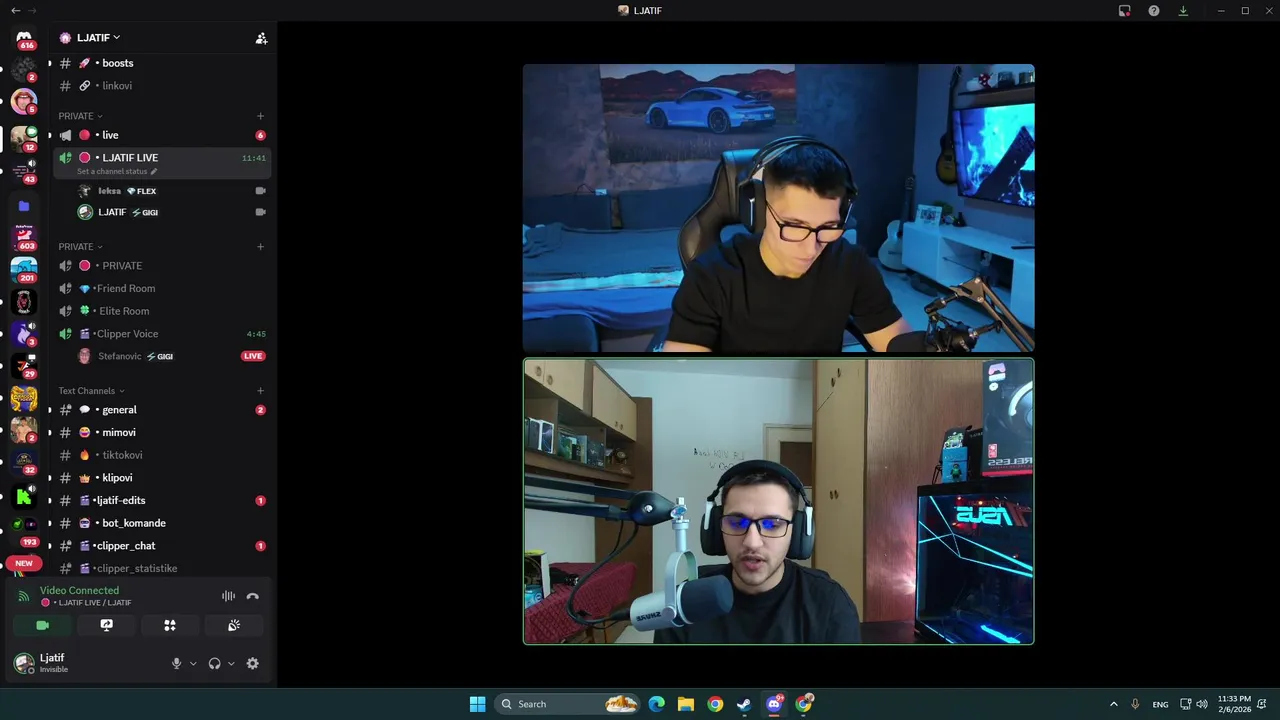
Task: Open the linkovi channel
Action: (x=161, y=86)
